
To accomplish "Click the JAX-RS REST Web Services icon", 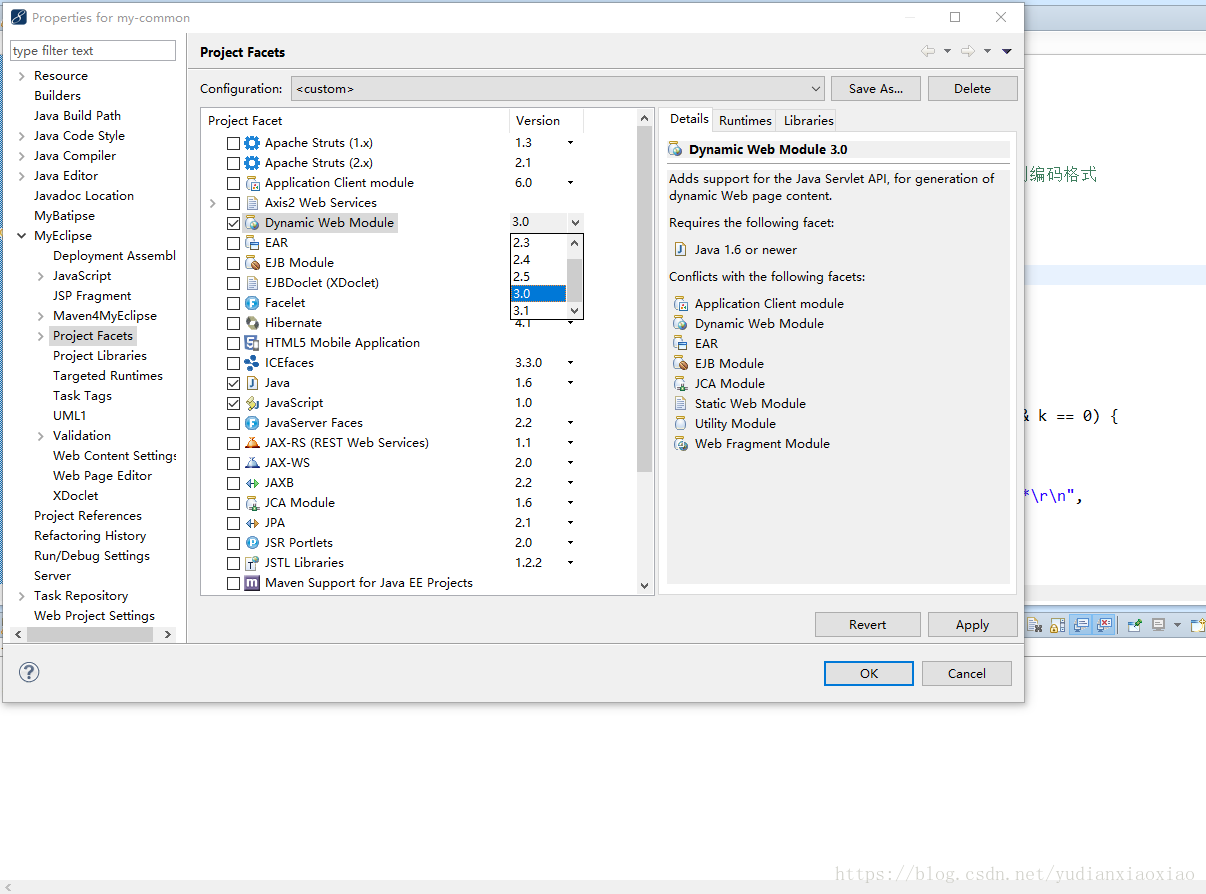I will coord(252,443).
